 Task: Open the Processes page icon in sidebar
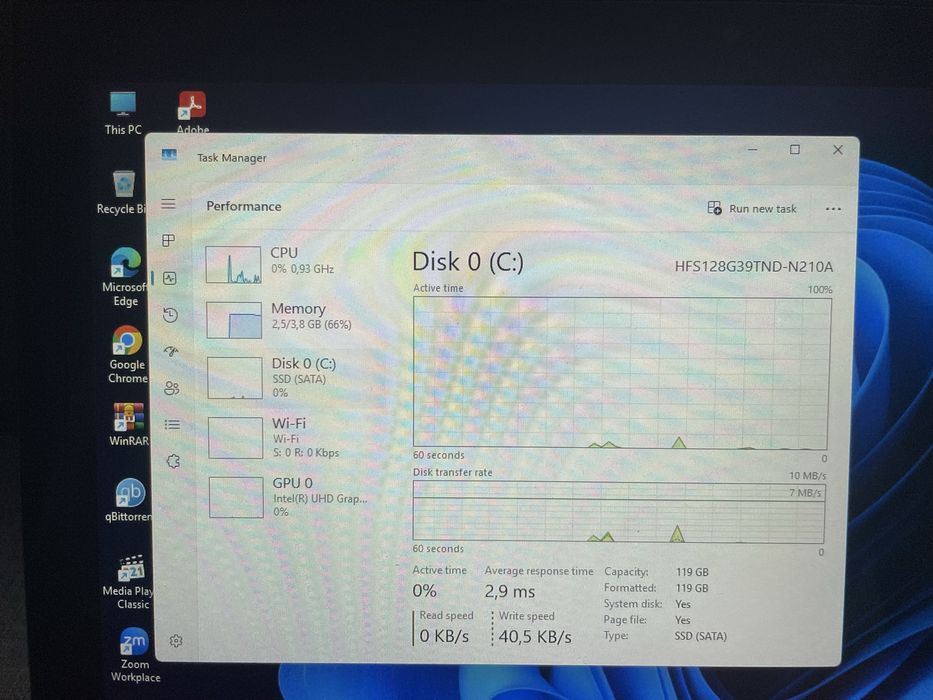(x=169, y=240)
